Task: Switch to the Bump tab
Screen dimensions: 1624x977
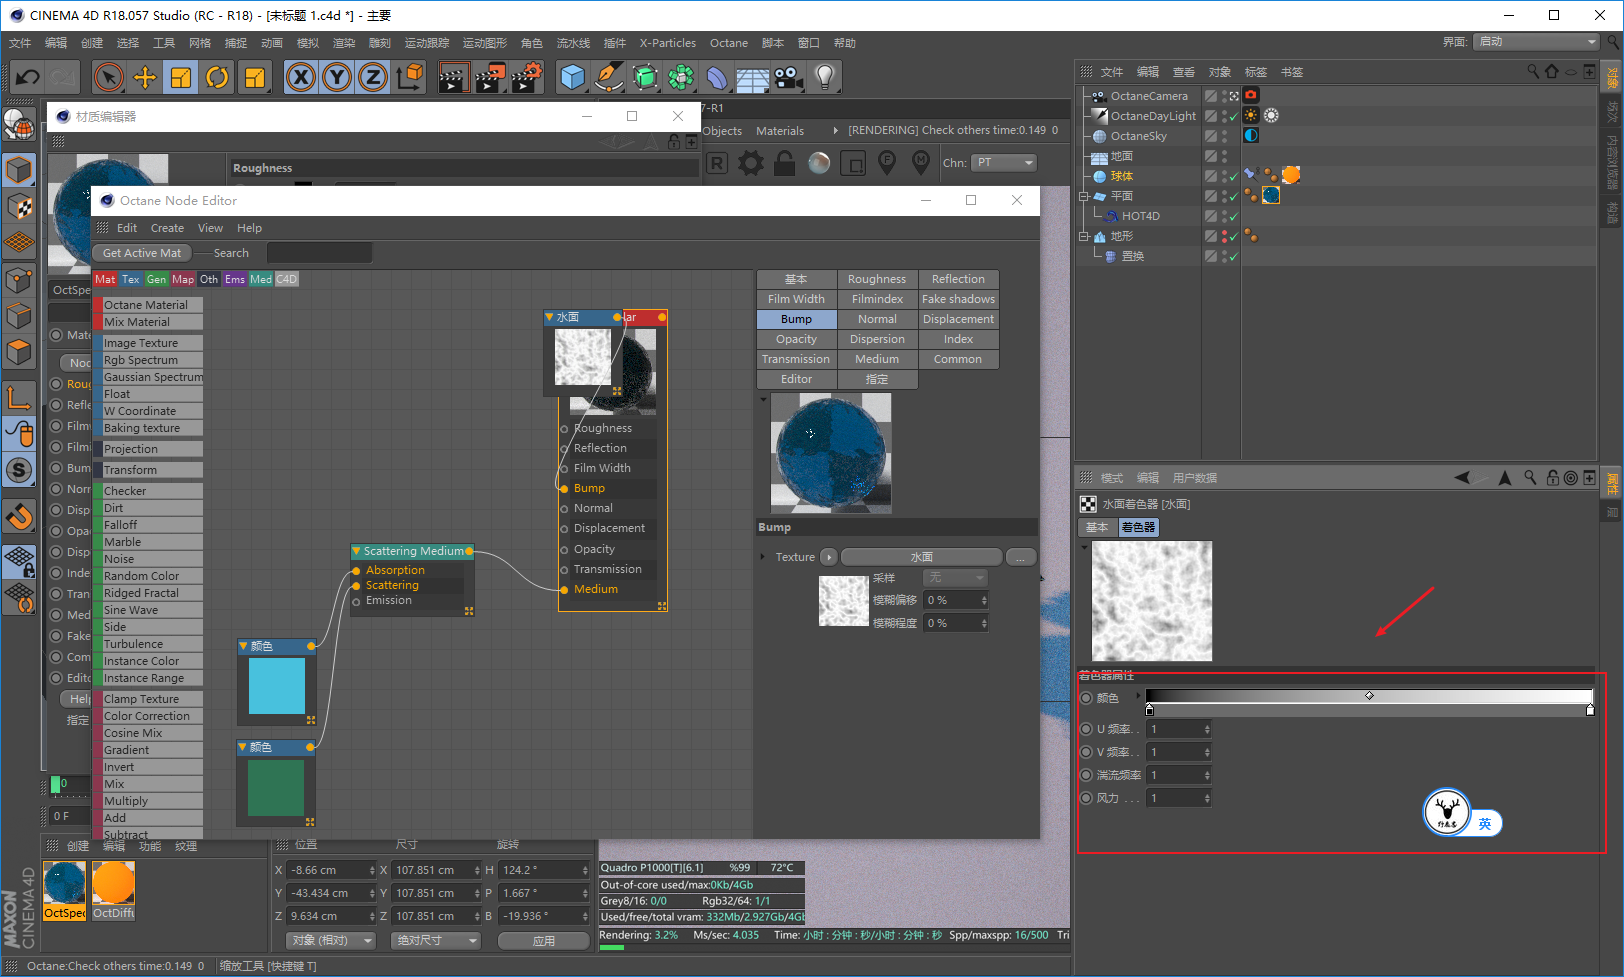Action: click(796, 319)
